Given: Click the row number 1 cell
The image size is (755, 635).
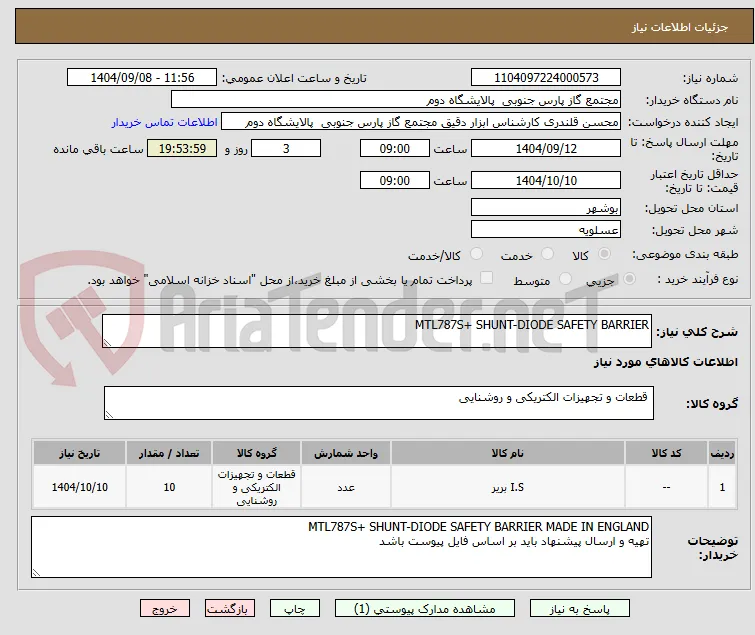Looking at the screenshot, I should tap(722, 487).
